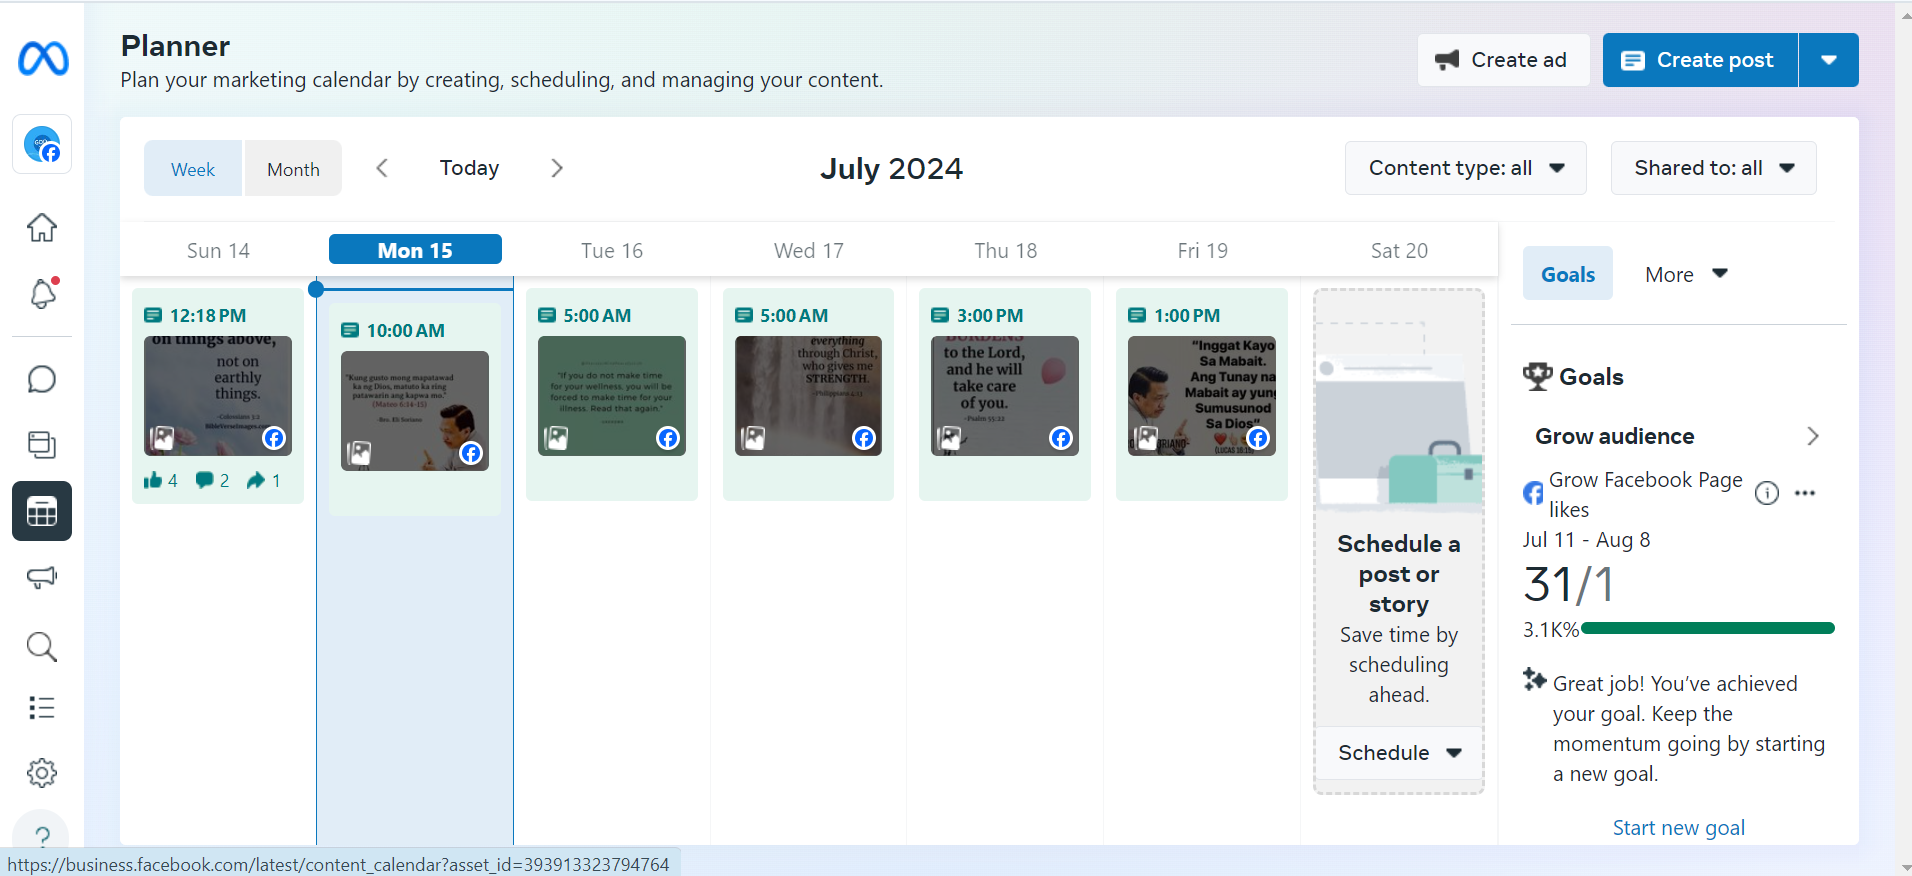The height and width of the screenshot is (876, 1912).
Task: Go to the previous week arrow
Action: click(382, 168)
